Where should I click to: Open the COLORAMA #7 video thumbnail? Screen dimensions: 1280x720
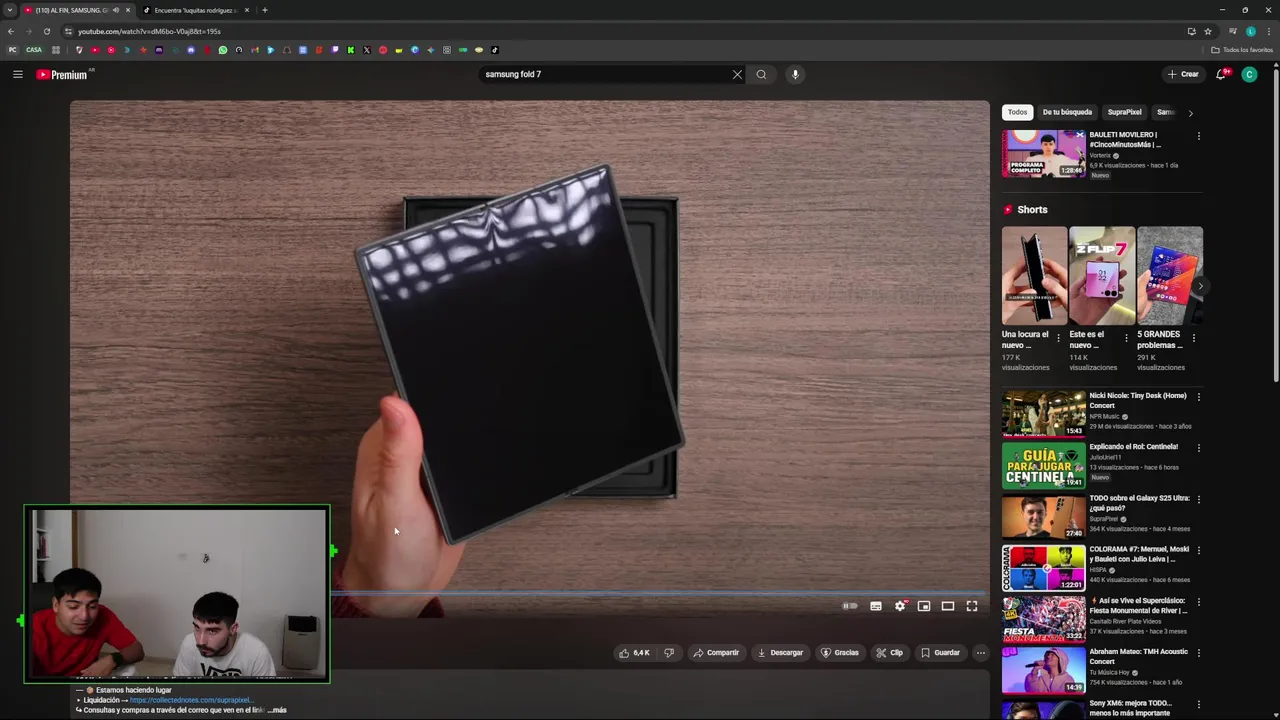[x=1044, y=568]
